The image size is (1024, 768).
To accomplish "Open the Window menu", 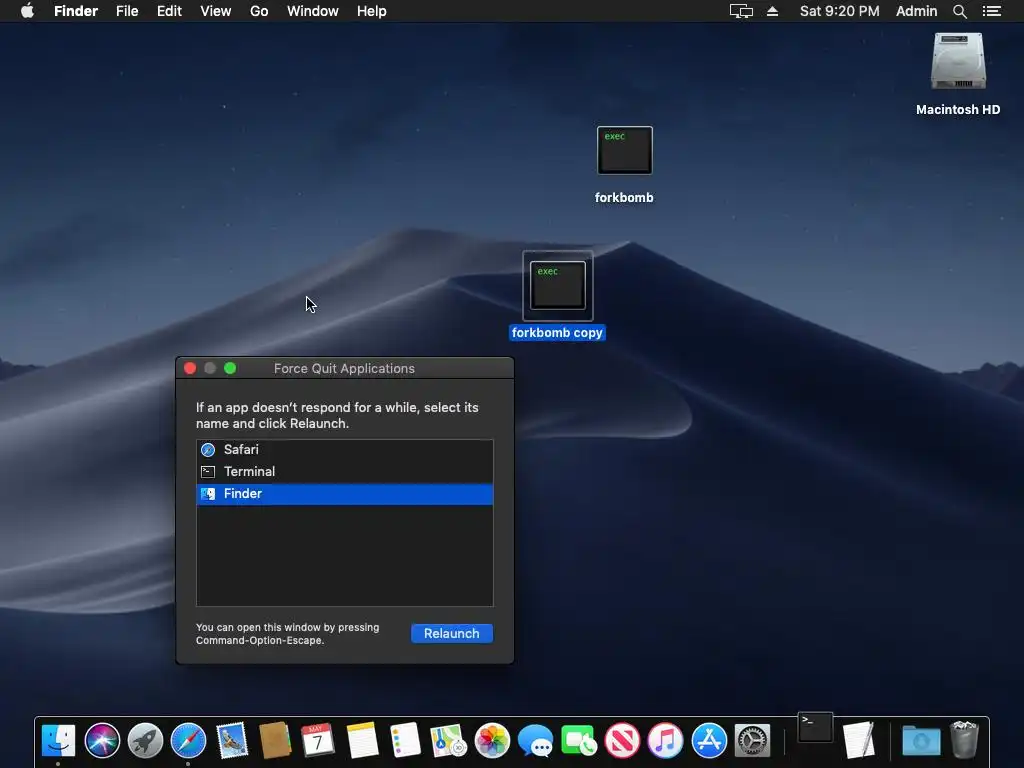I will point(313,11).
